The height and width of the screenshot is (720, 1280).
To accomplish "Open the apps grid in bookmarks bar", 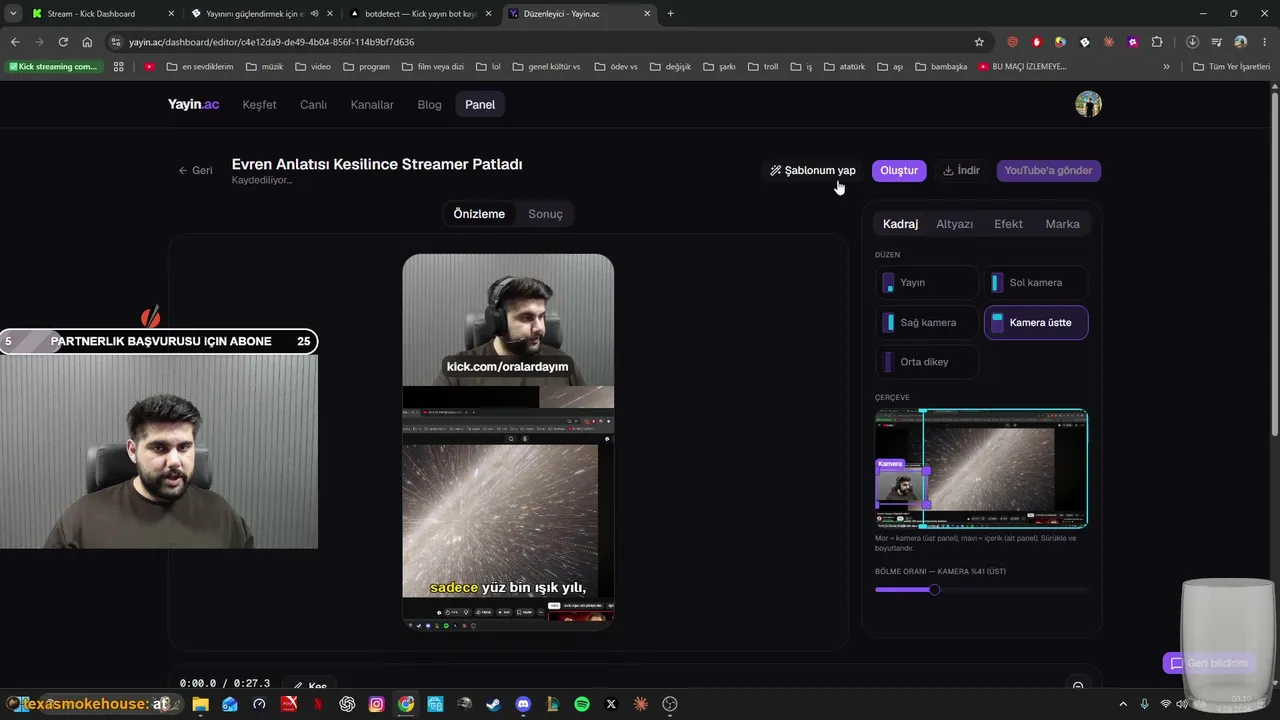I will click(x=118, y=67).
